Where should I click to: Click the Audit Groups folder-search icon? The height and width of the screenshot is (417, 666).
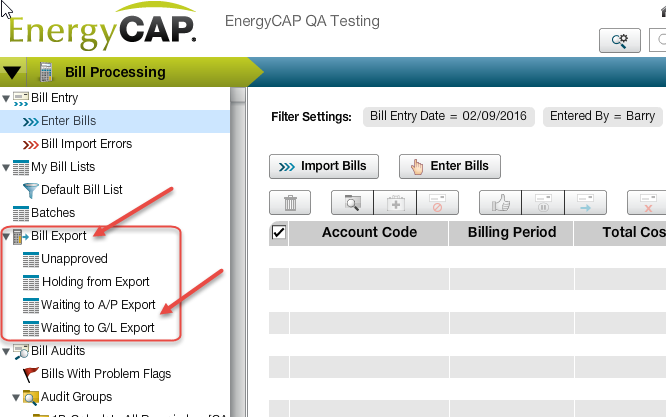coord(31,397)
